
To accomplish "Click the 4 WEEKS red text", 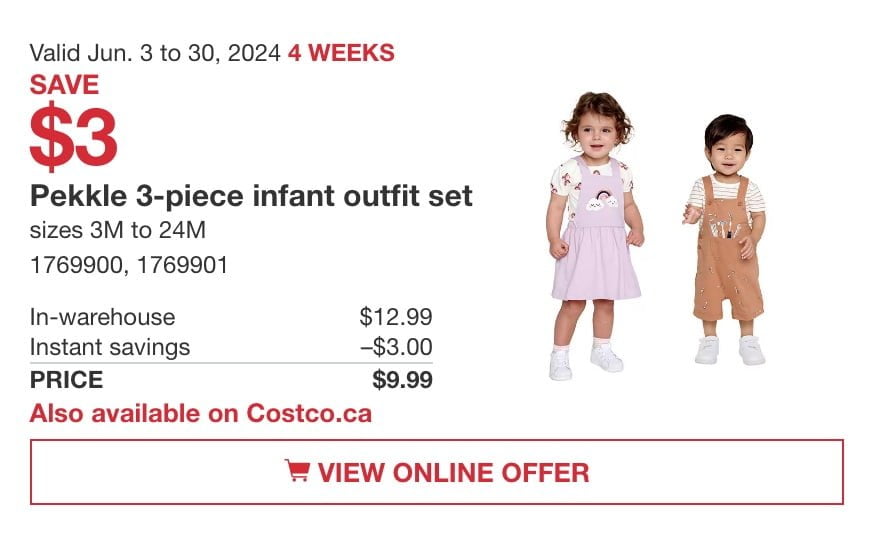I will [x=341, y=54].
